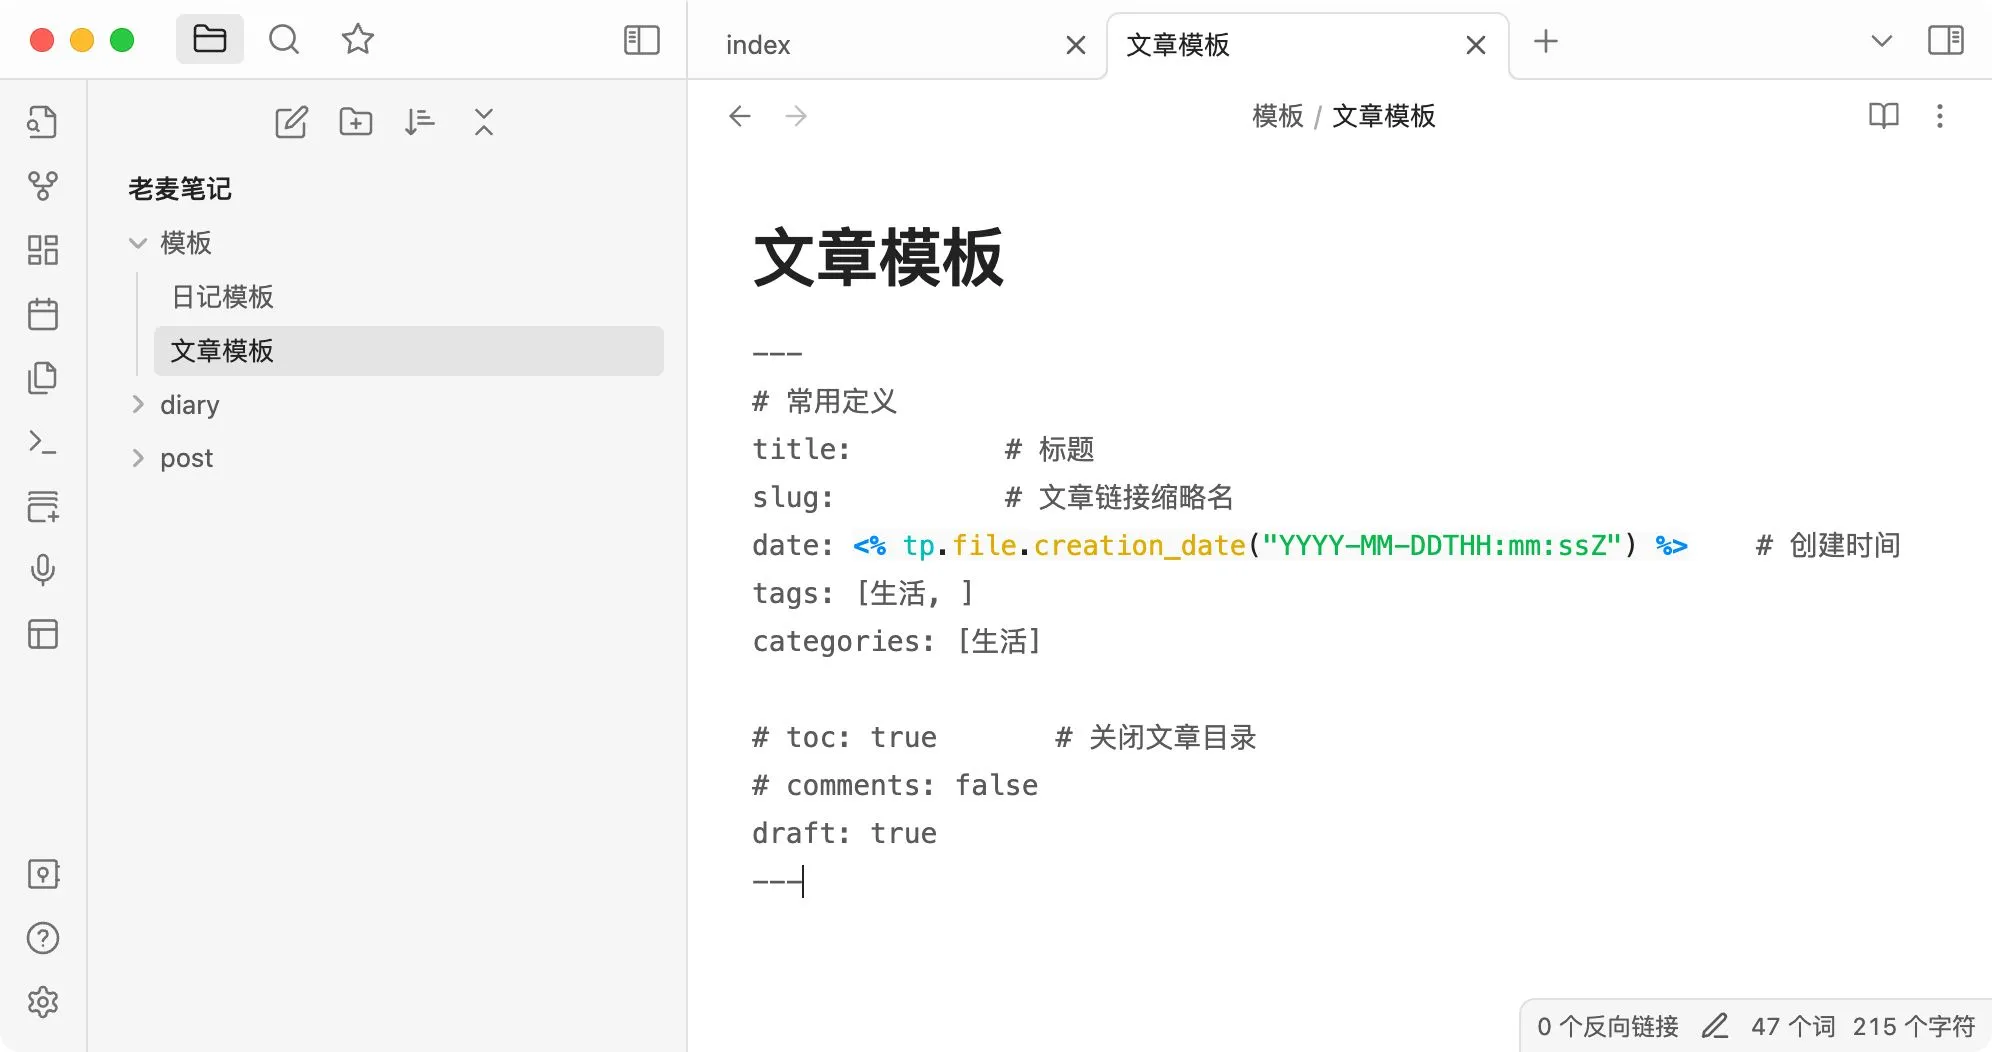Image resolution: width=1992 pixels, height=1052 pixels.
Task: Collapse all folders in explorer
Action: 484,122
